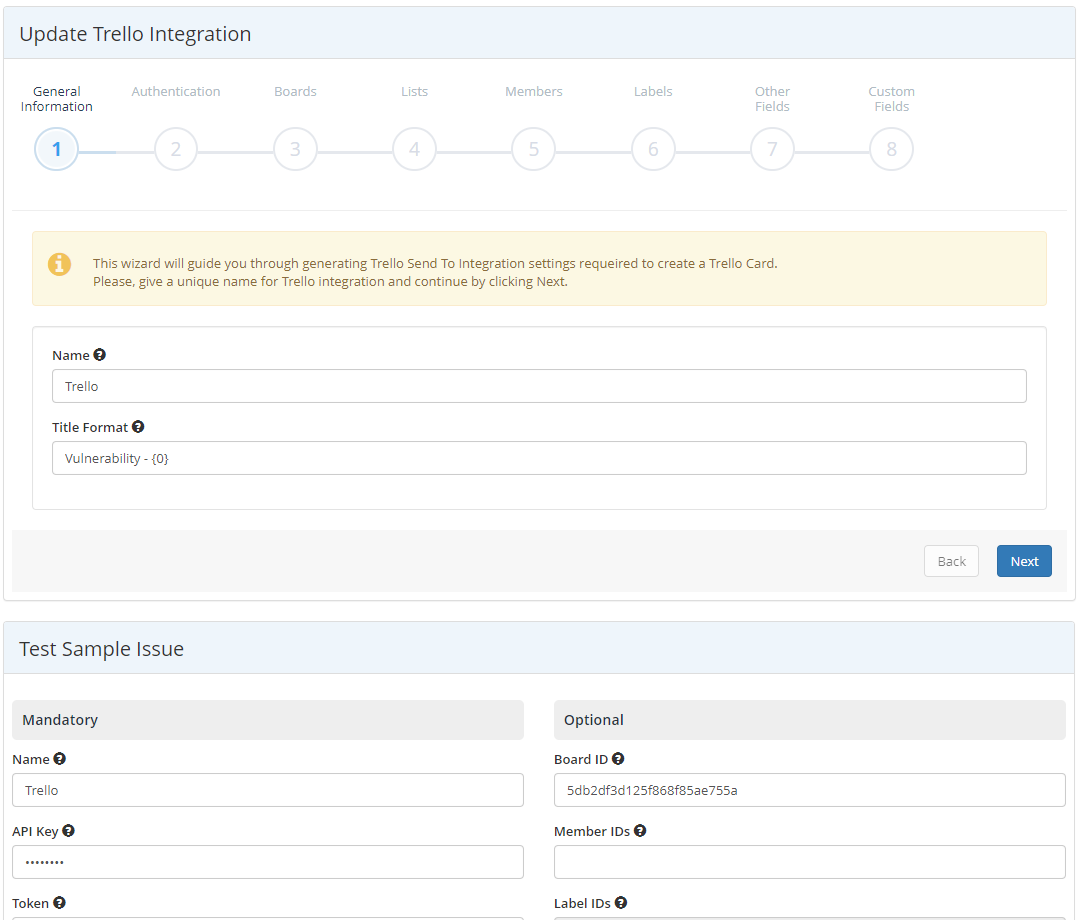Click help icon next to Board ID
Screen dimensions: 1080x920
pos(618,759)
